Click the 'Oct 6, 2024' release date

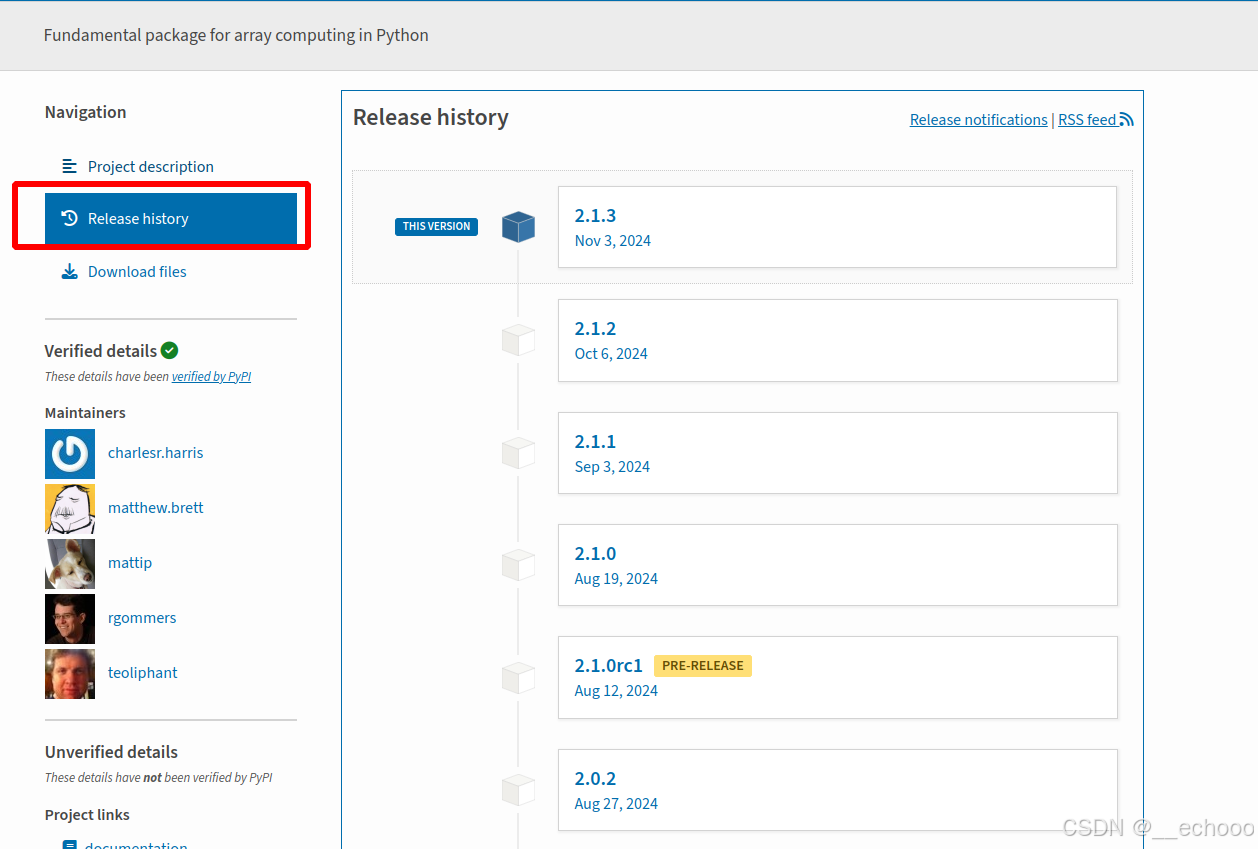tap(611, 354)
